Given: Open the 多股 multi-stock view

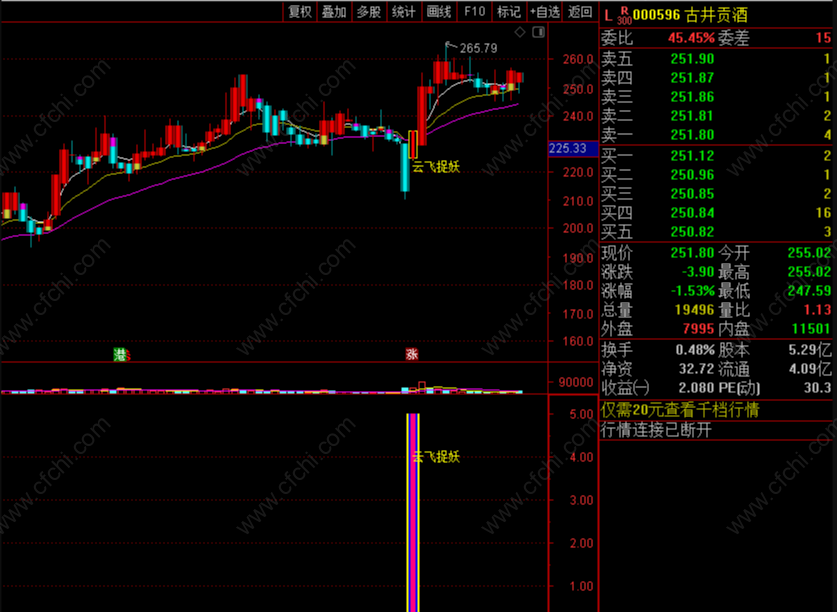Looking at the screenshot, I should tap(369, 12).
